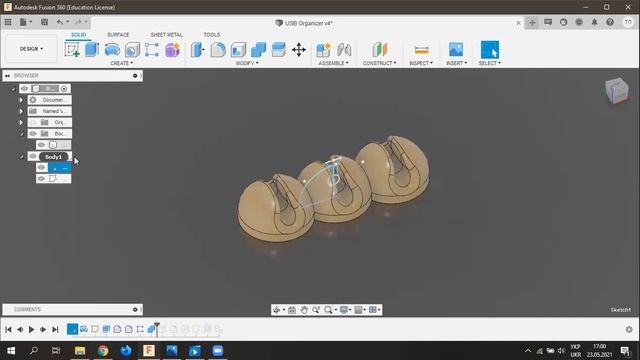Activate the Zoom window tool
Screen dimensions: 640x360
pos(328,310)
